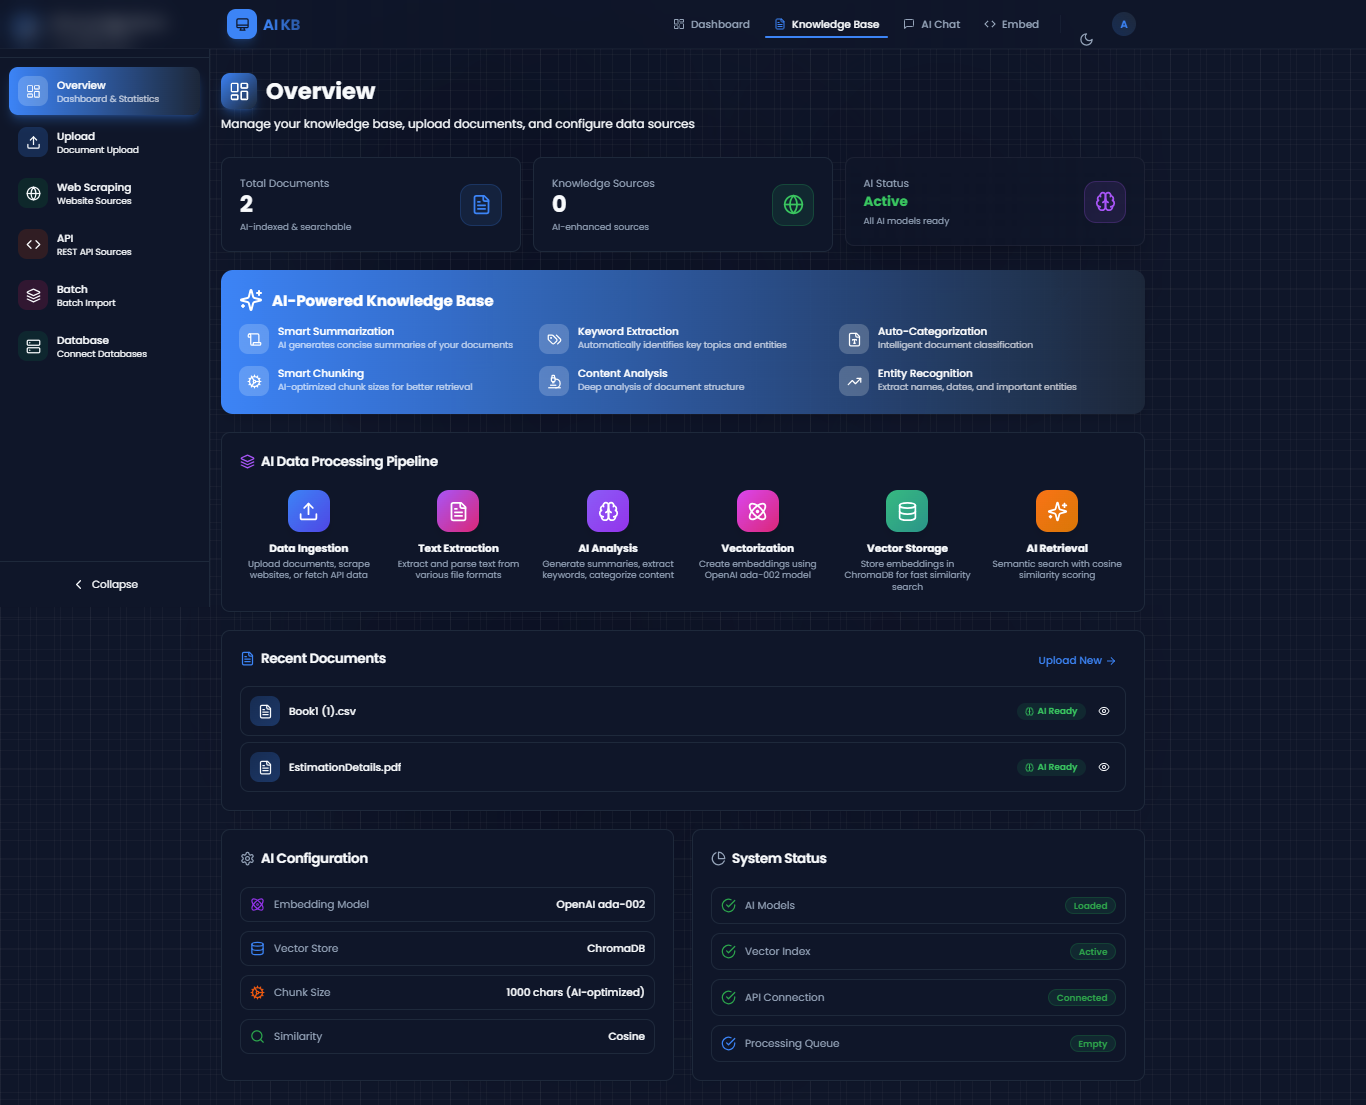Click the AI KB logo icon
The image size is (1366, 1105).
coord(241,24)
